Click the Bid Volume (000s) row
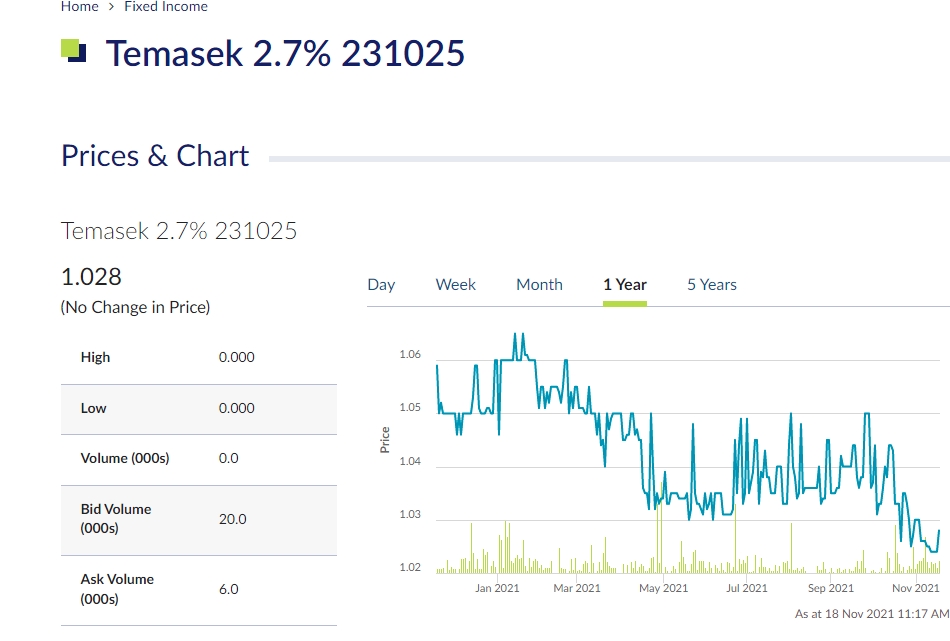950x641 pixels. 198,519
